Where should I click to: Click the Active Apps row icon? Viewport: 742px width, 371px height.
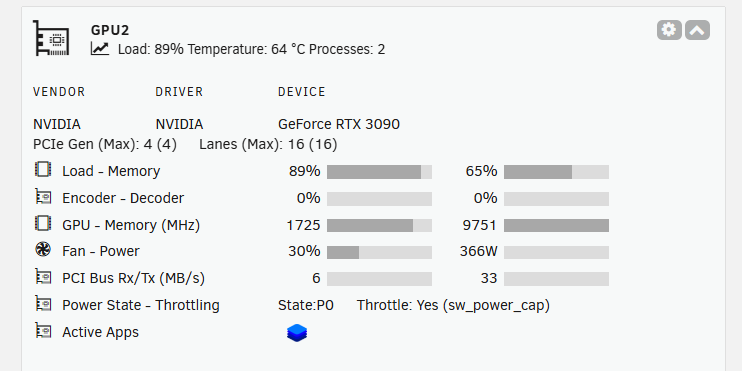pos(43,330)
